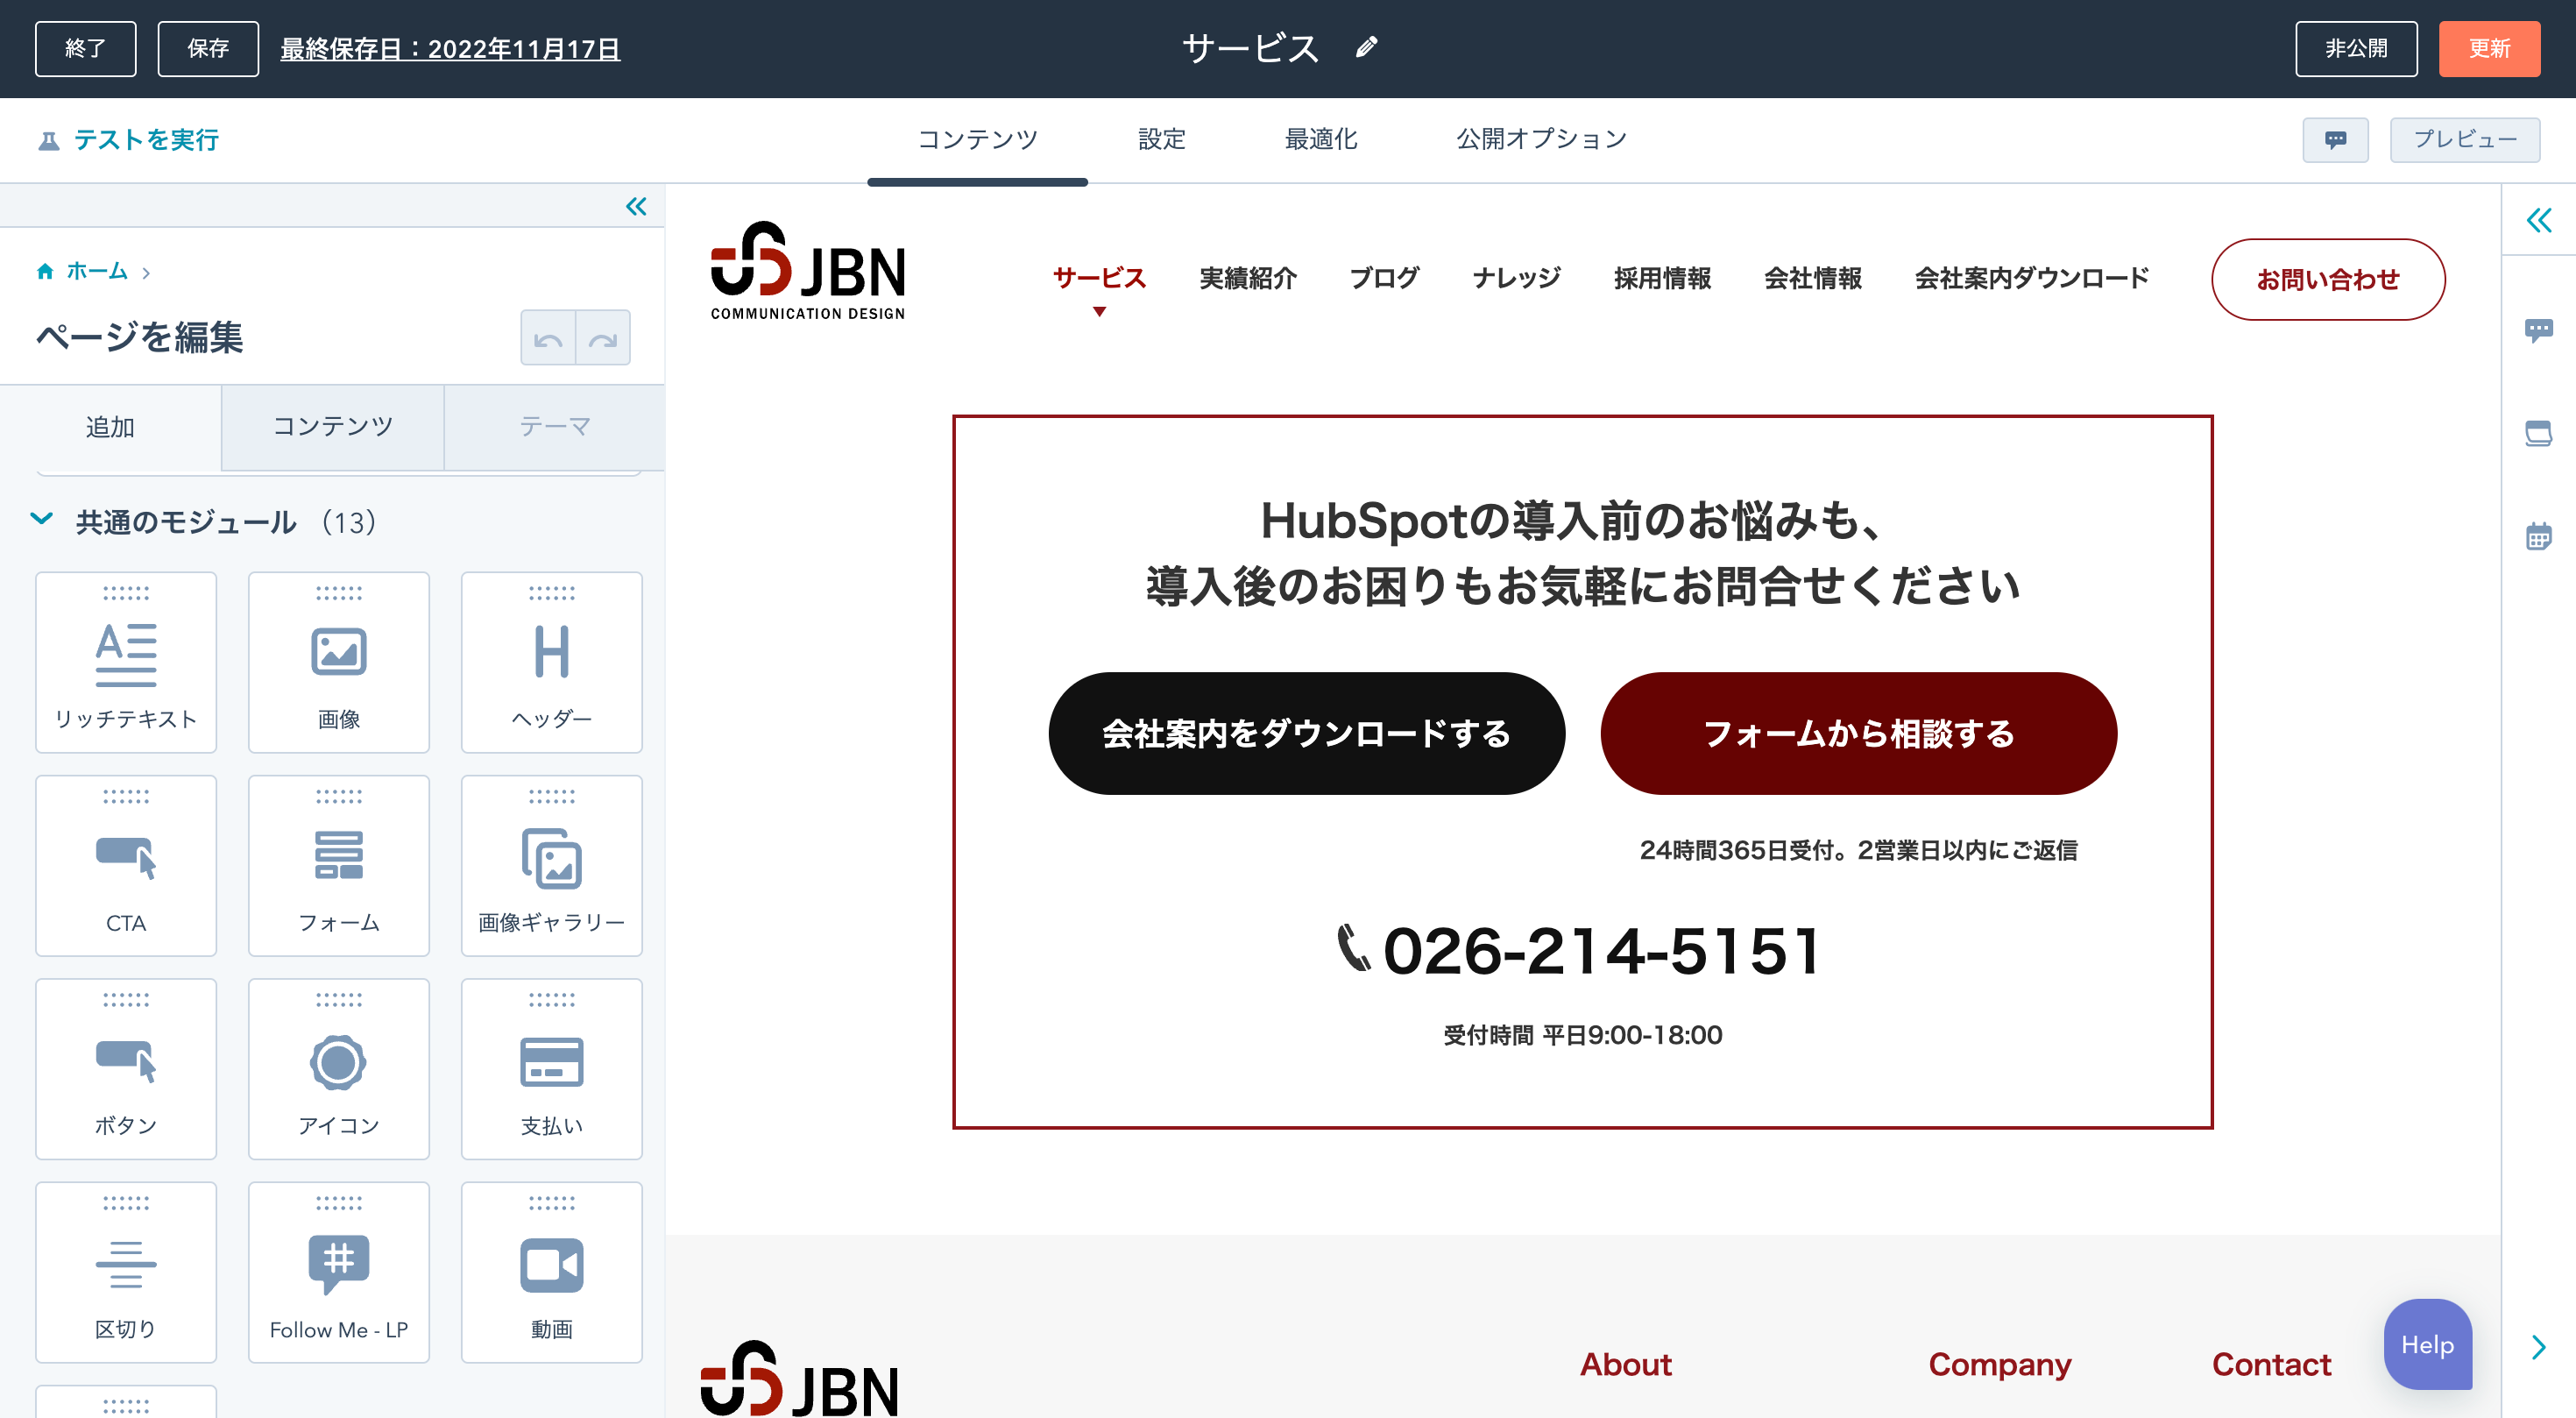Switch to the コンテンツ top tab

click(977, 139)
